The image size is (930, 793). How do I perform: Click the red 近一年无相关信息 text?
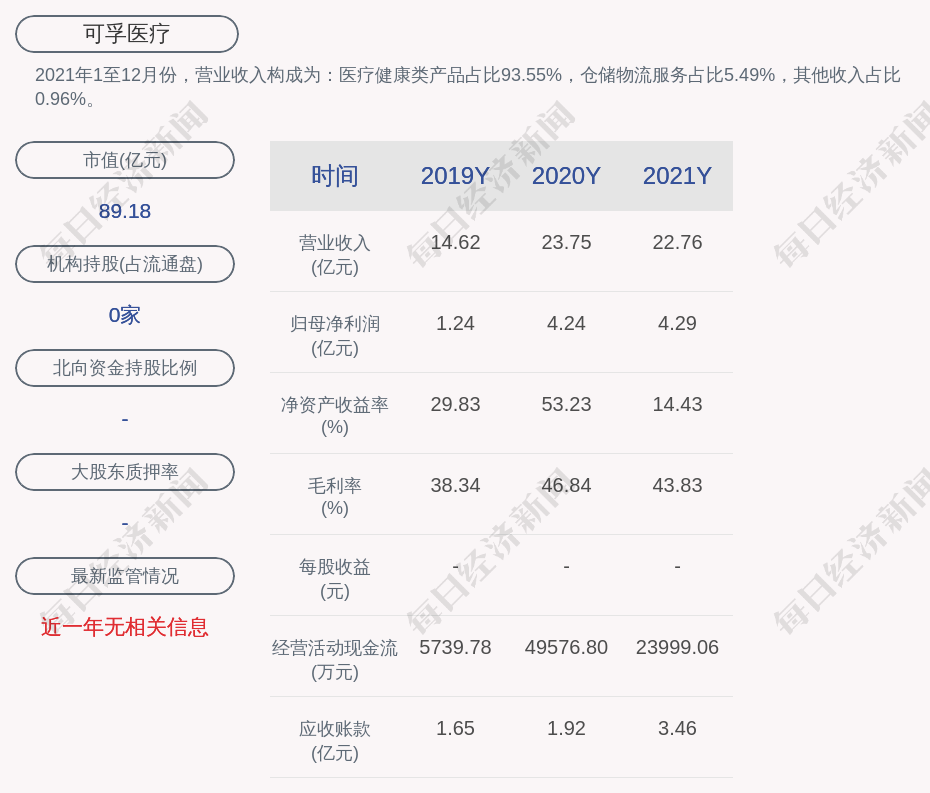125,627
